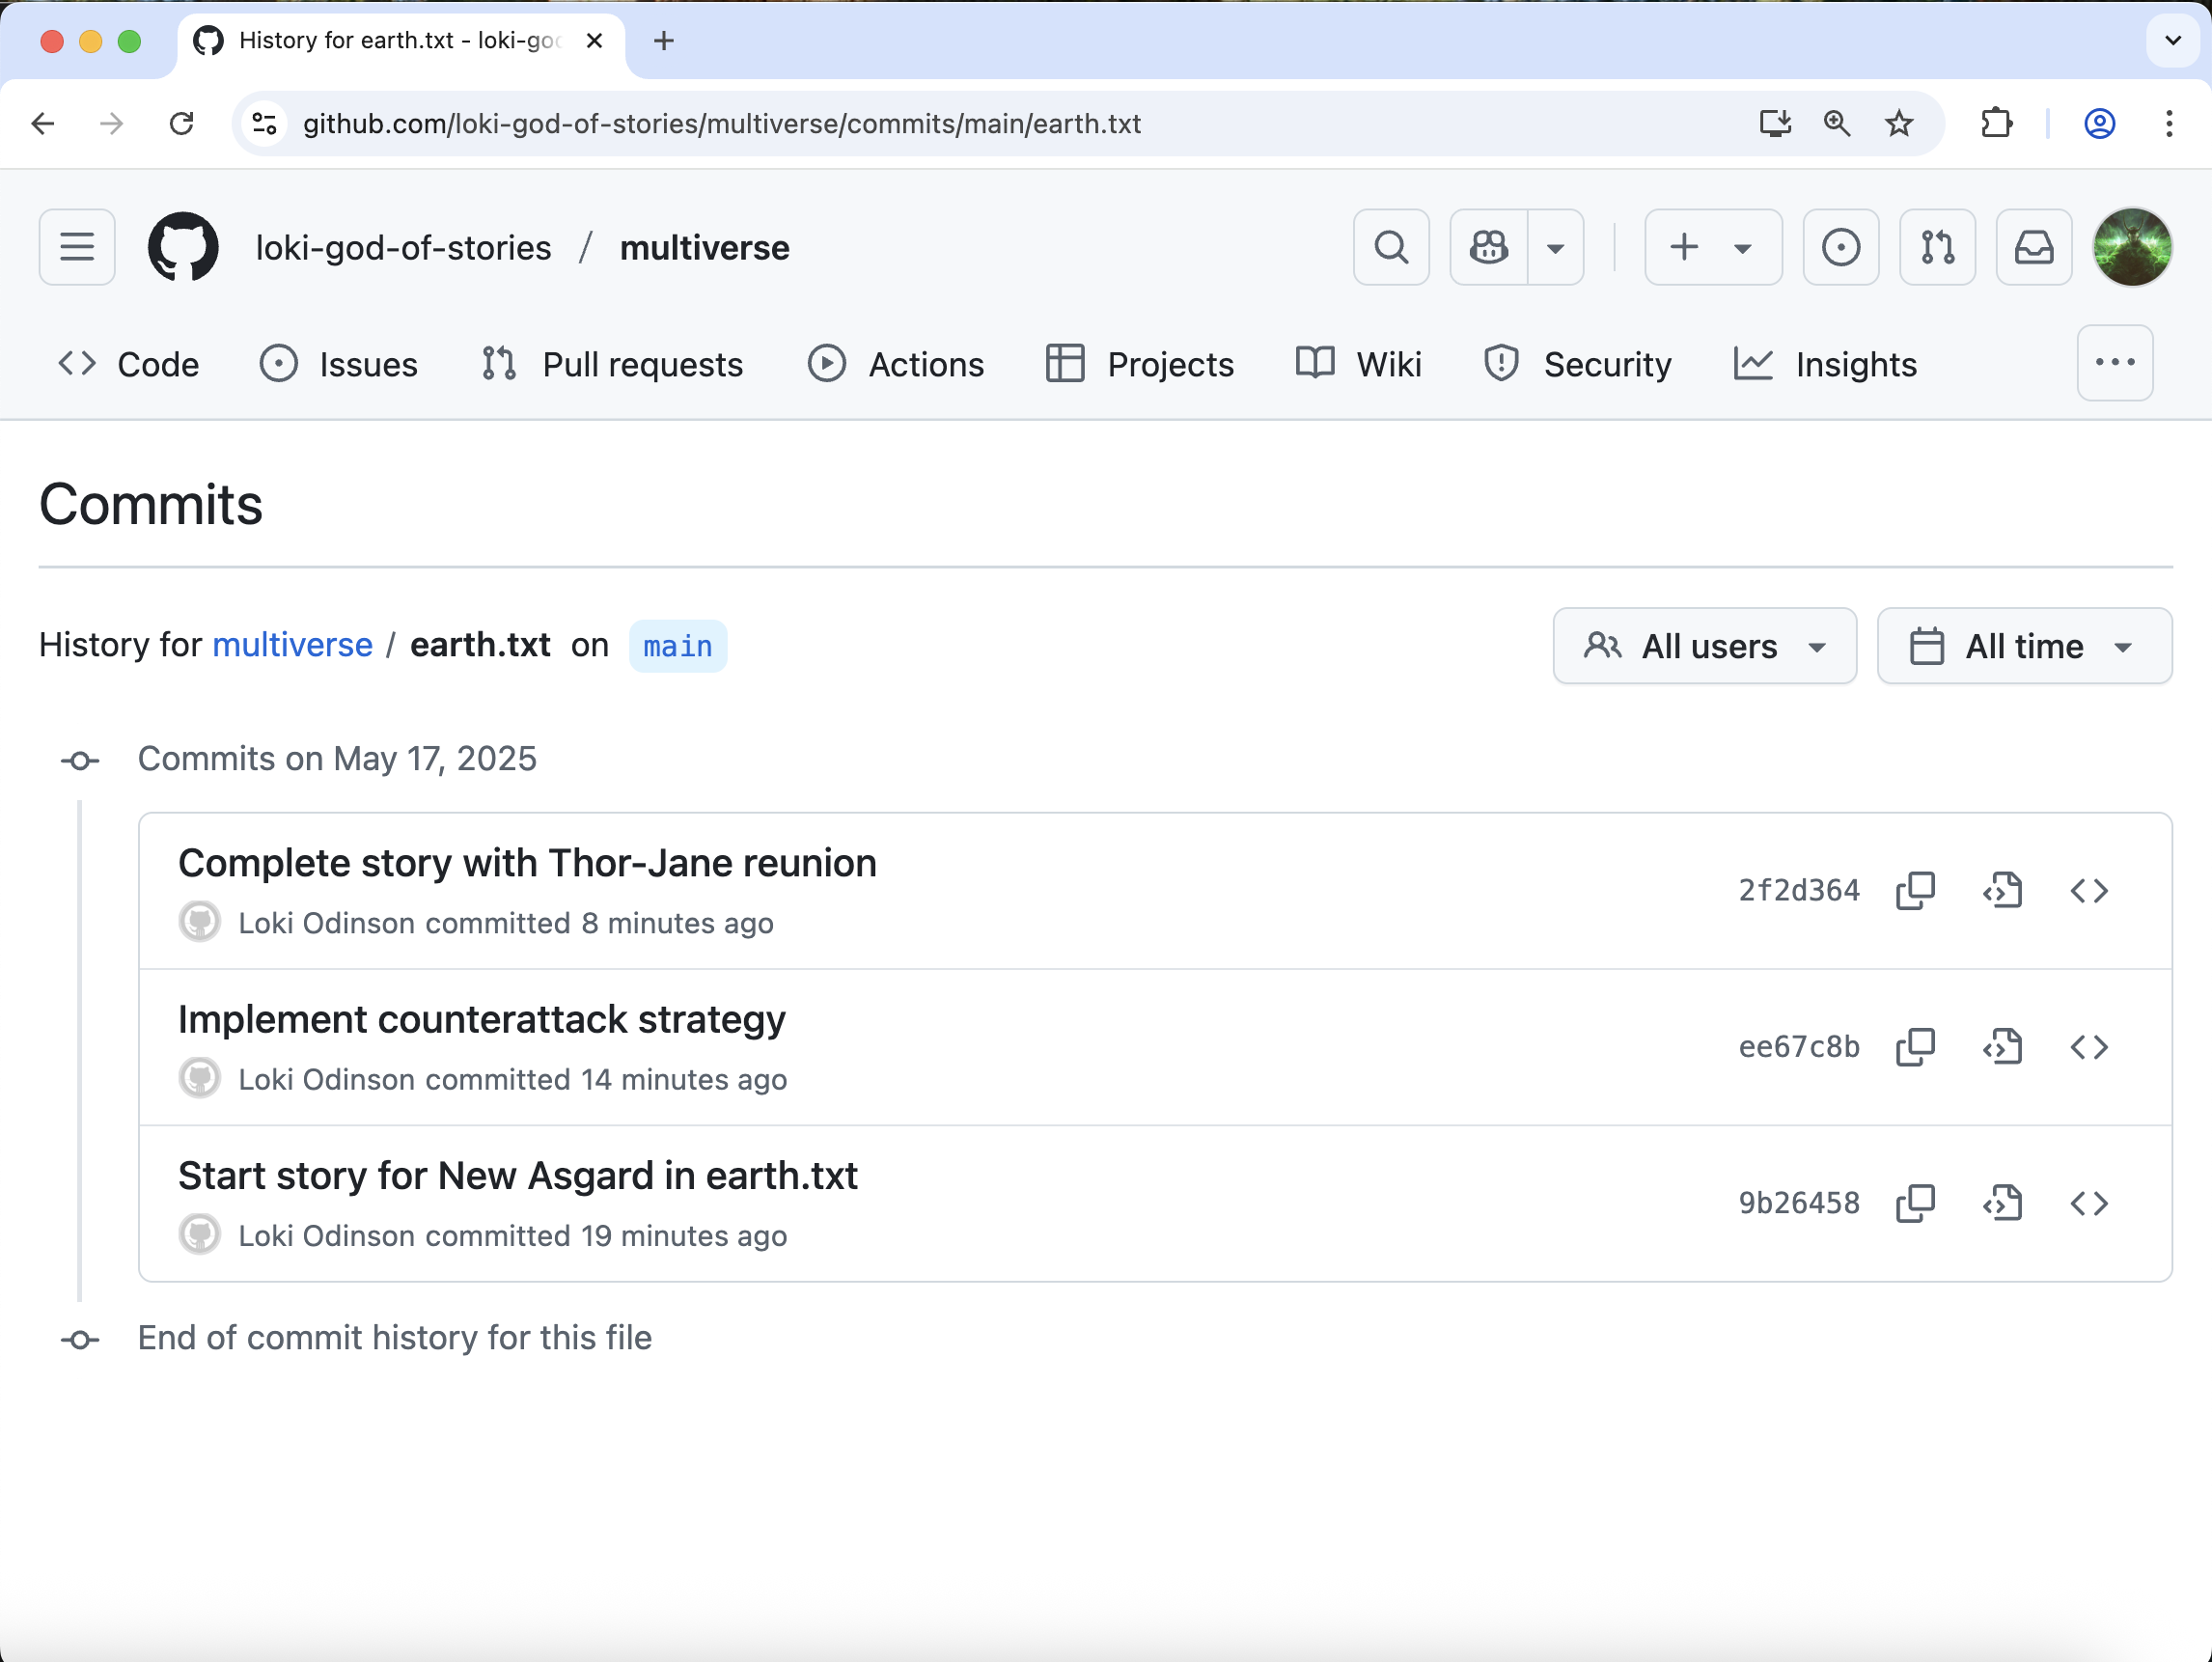
Task: Click the browser address bar URL
Action: pyautogui.click(x=720, y=124)
